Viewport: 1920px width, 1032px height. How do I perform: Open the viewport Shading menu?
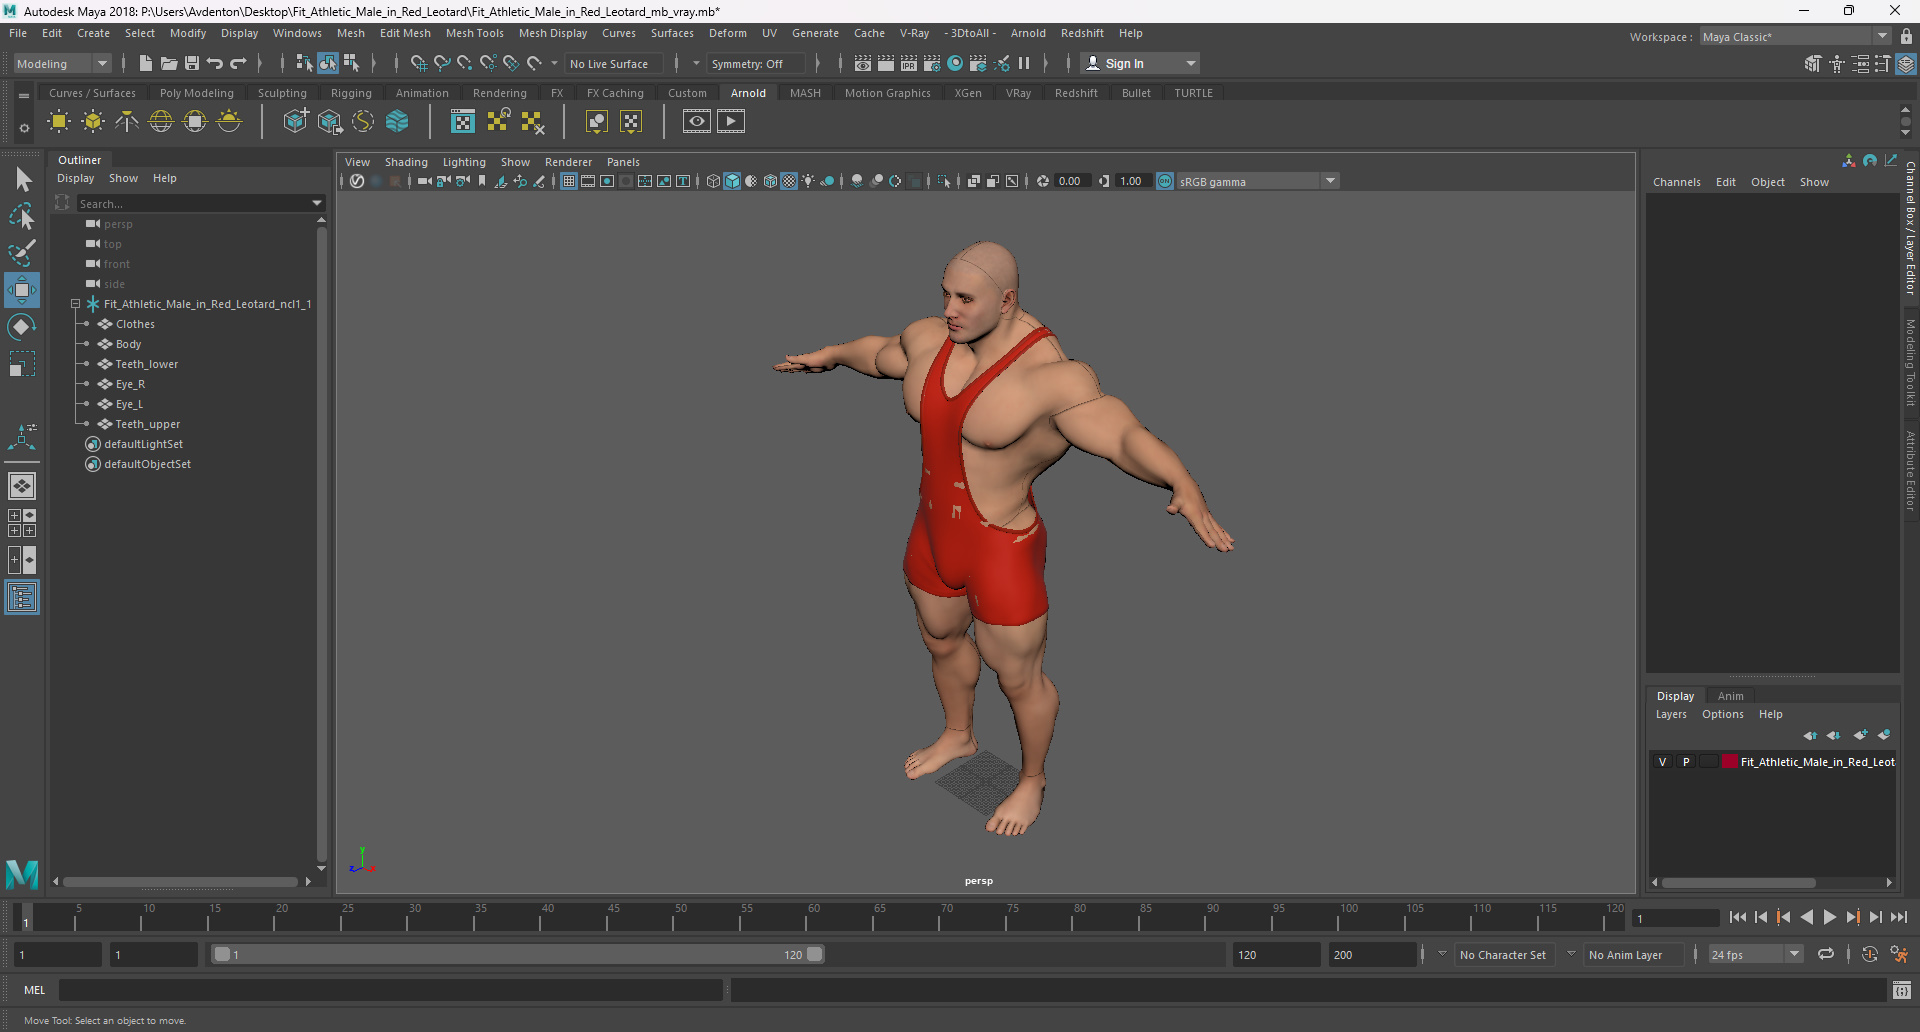[x=406, y=162]
